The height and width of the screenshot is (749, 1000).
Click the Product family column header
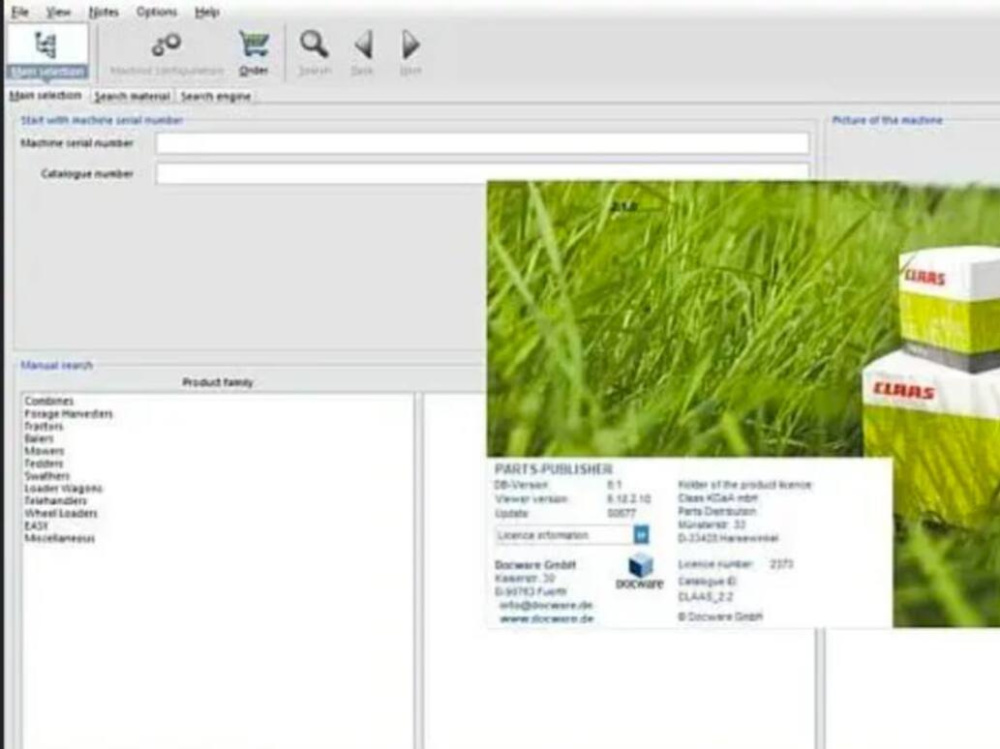point(217,382)
